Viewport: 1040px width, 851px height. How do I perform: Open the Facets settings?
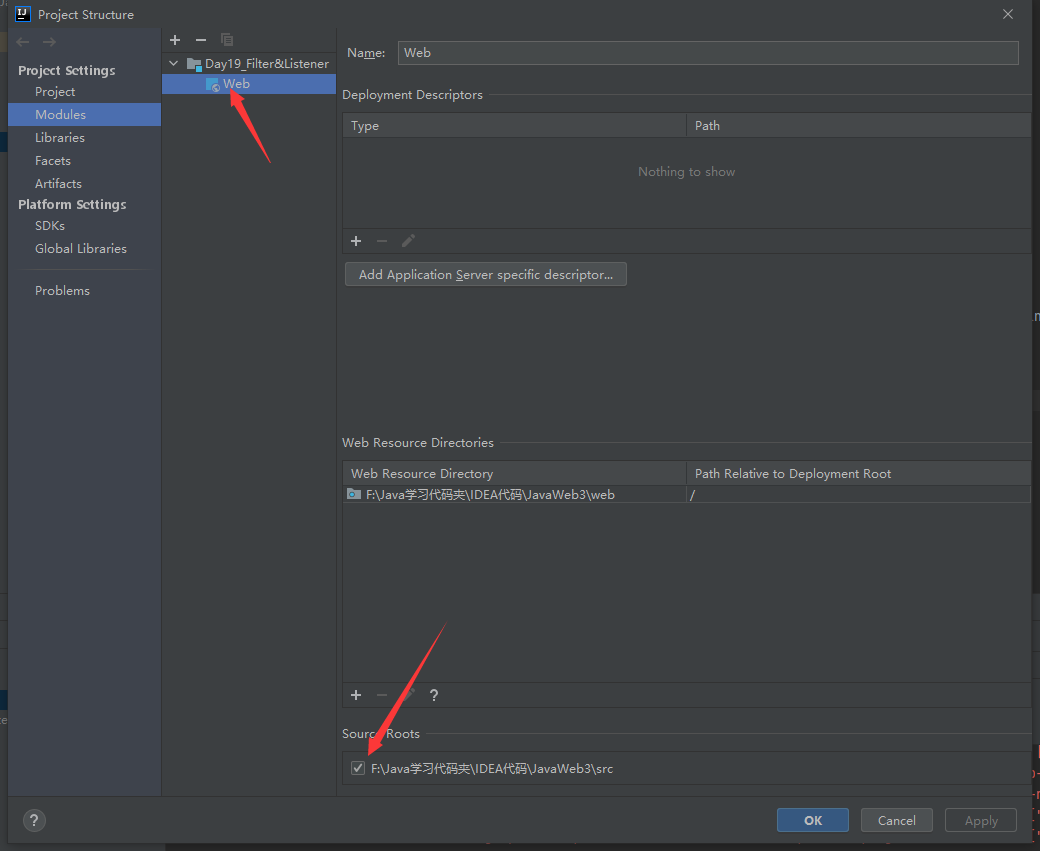53,161
